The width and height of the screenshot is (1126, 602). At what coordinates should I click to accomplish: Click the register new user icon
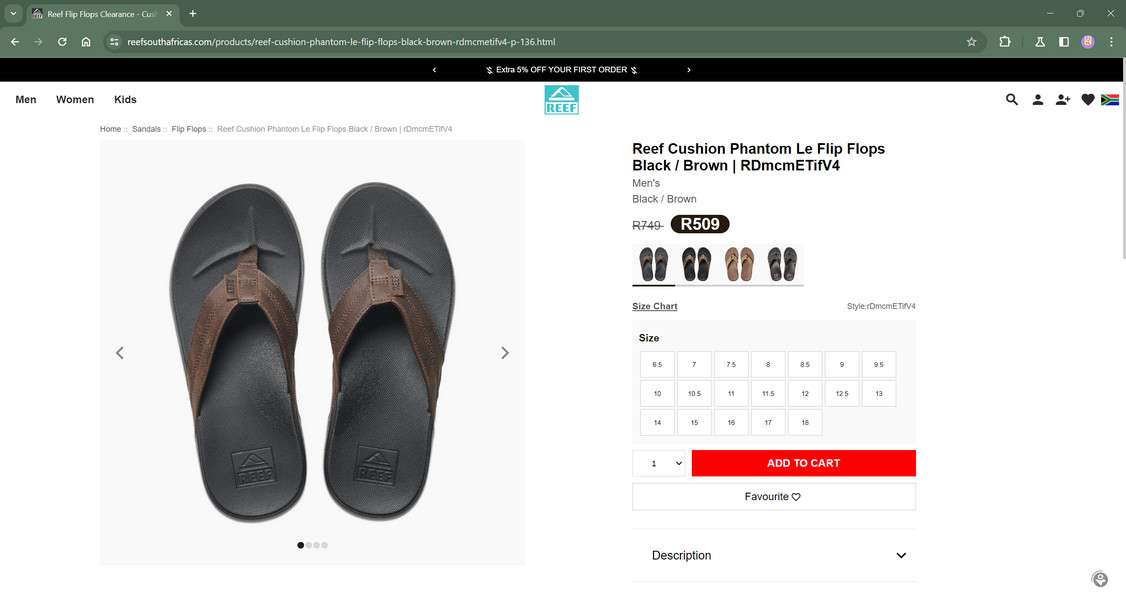tap(1063, 100)
